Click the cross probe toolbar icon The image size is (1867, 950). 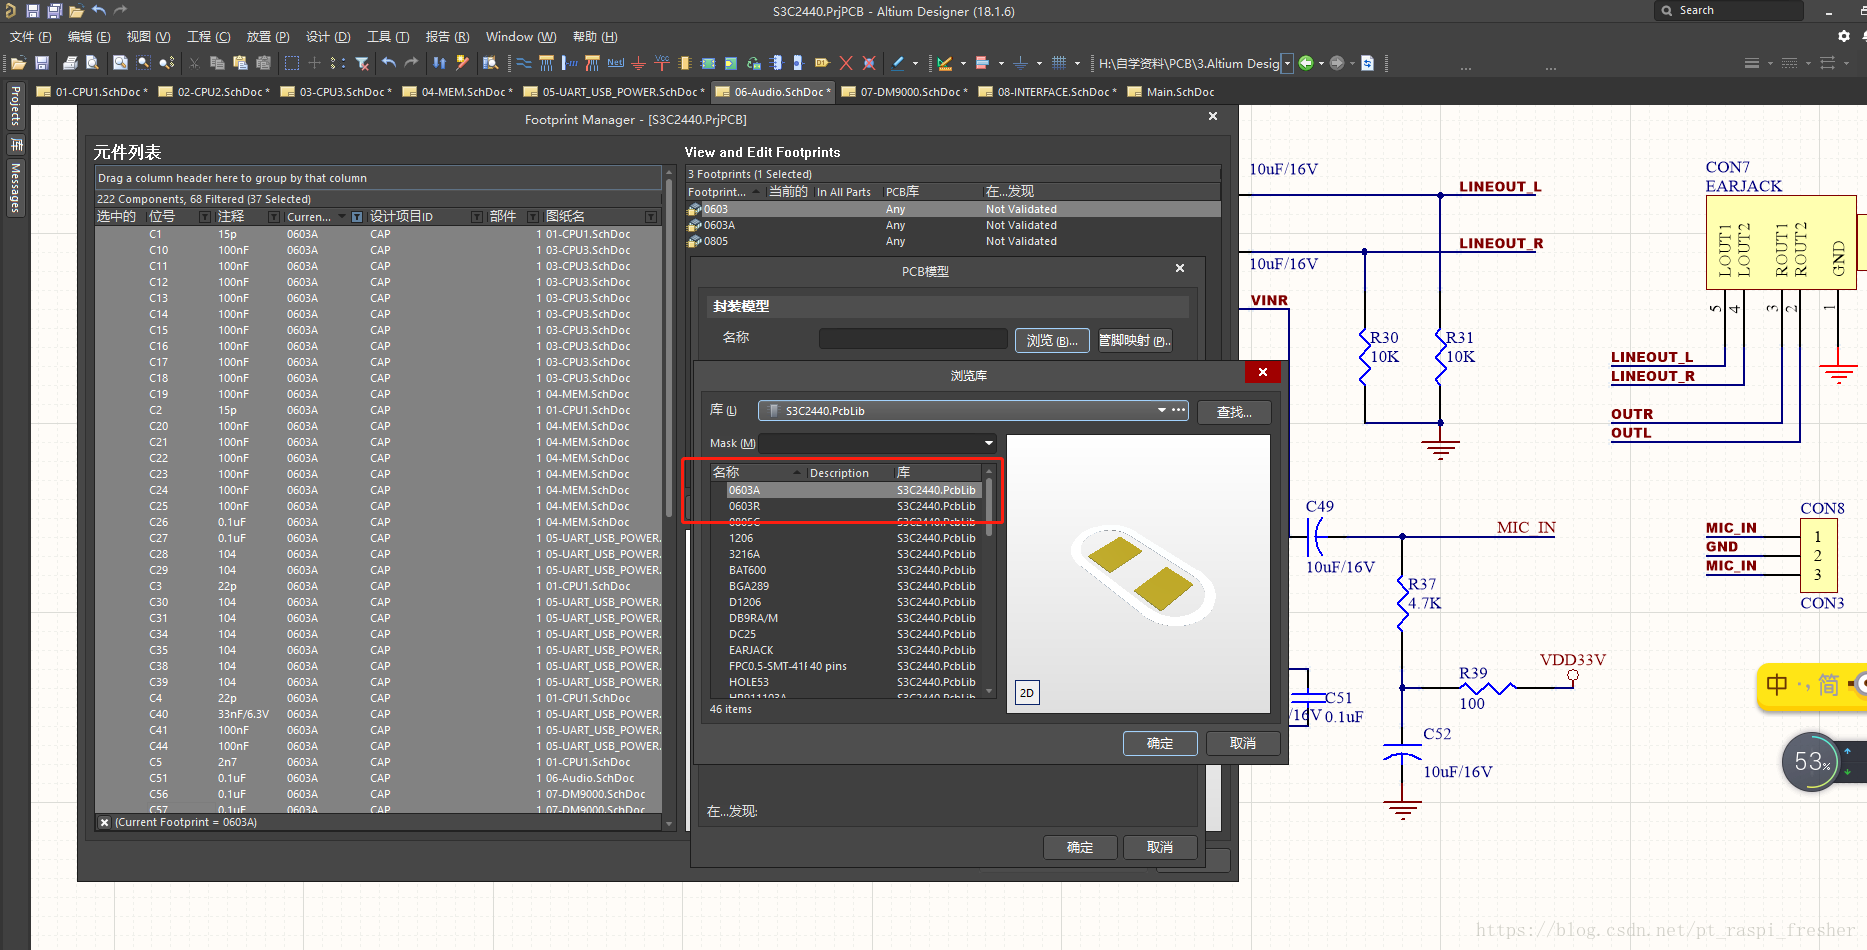462,63
